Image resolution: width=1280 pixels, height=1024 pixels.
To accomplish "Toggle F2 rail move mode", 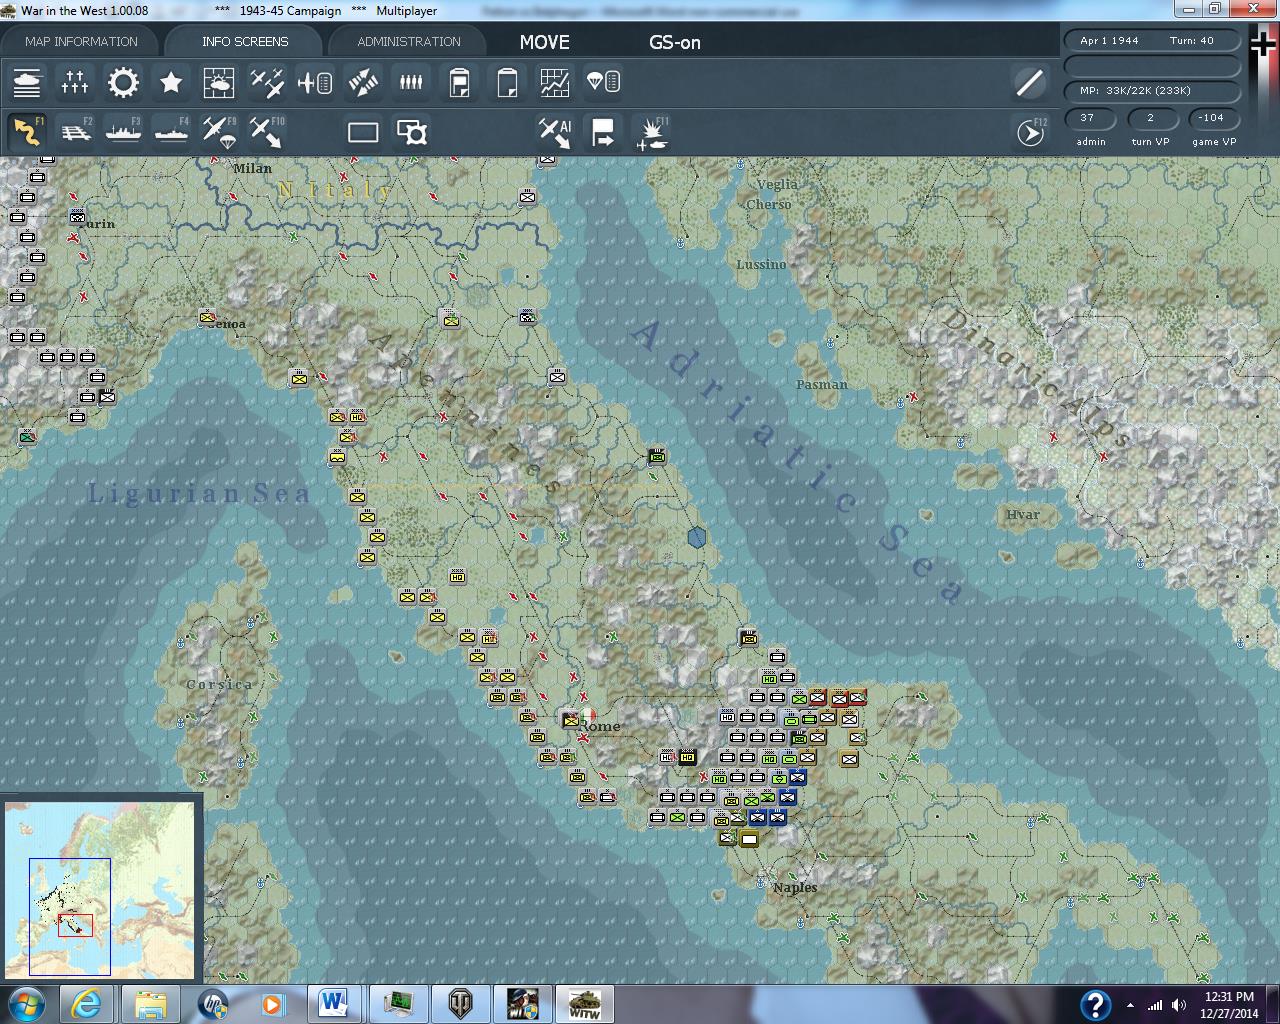I will tap(75, 132).
